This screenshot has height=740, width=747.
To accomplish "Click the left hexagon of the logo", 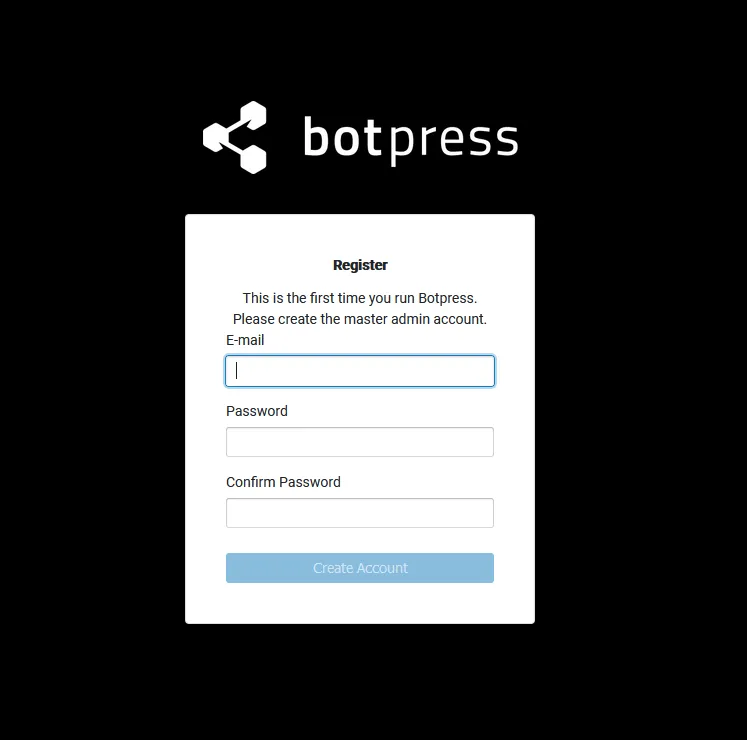I will pyautogui.click(x=217, y=137).
